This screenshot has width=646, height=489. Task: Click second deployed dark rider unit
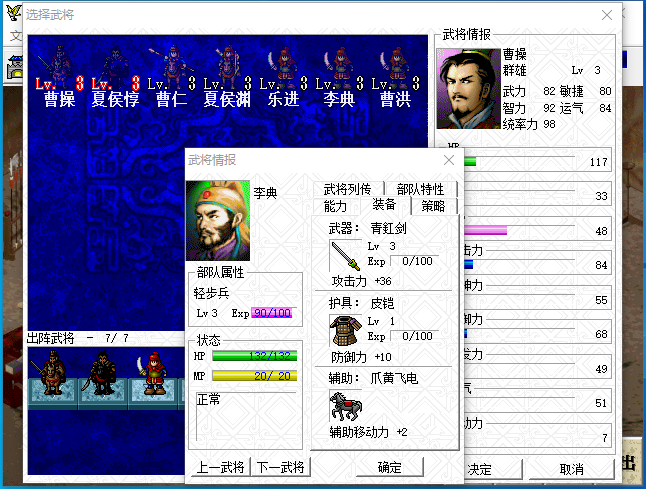102,373
